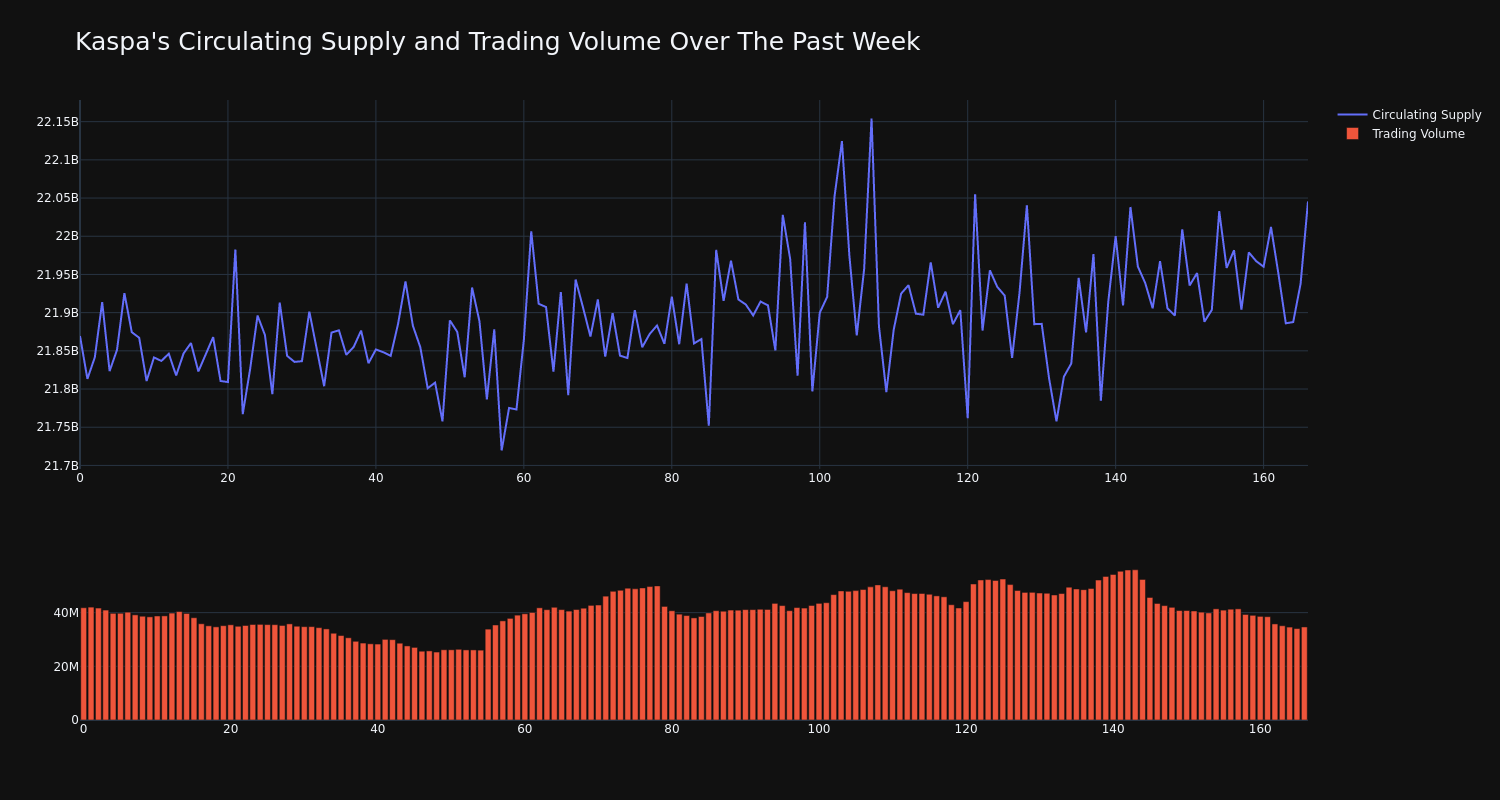Screen dimensions: 1500x800
Task: Click the 22.05B y-axis label
Action: pyautogui.click(x=57, y=198)
